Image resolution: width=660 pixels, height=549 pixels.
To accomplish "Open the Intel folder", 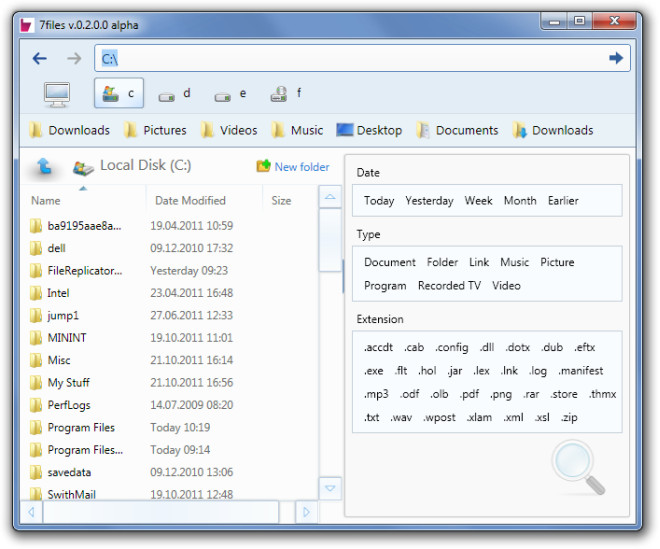I will coord(58,293).
